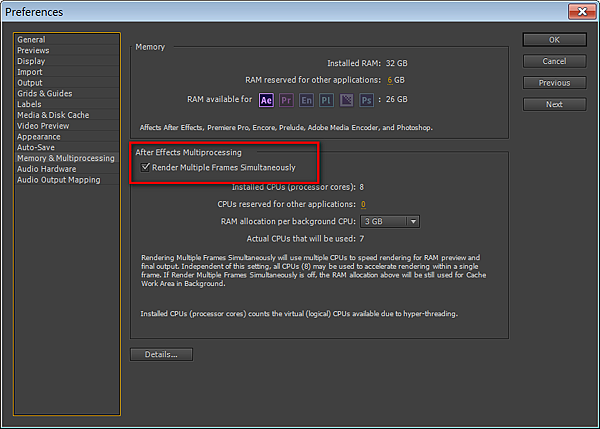Go to Previous preferences page
This screenshot has width=600, height=429.
pyautogui.click(x=554, y=83)
